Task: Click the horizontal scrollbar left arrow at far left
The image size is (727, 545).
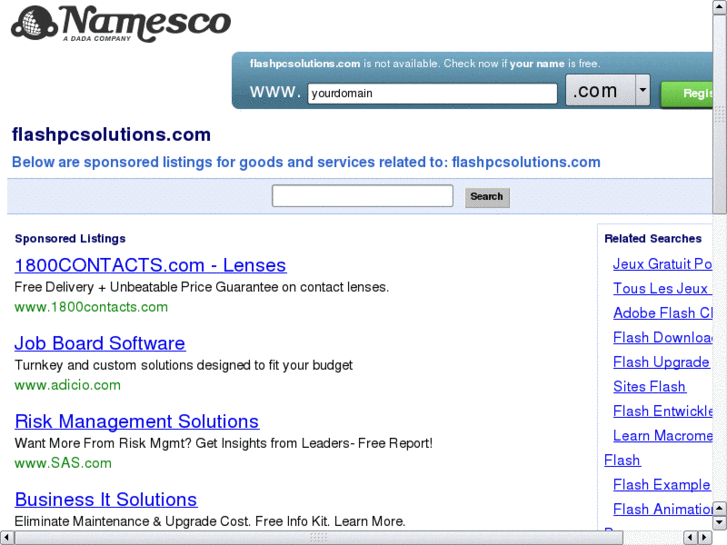Action: [6, 538]
